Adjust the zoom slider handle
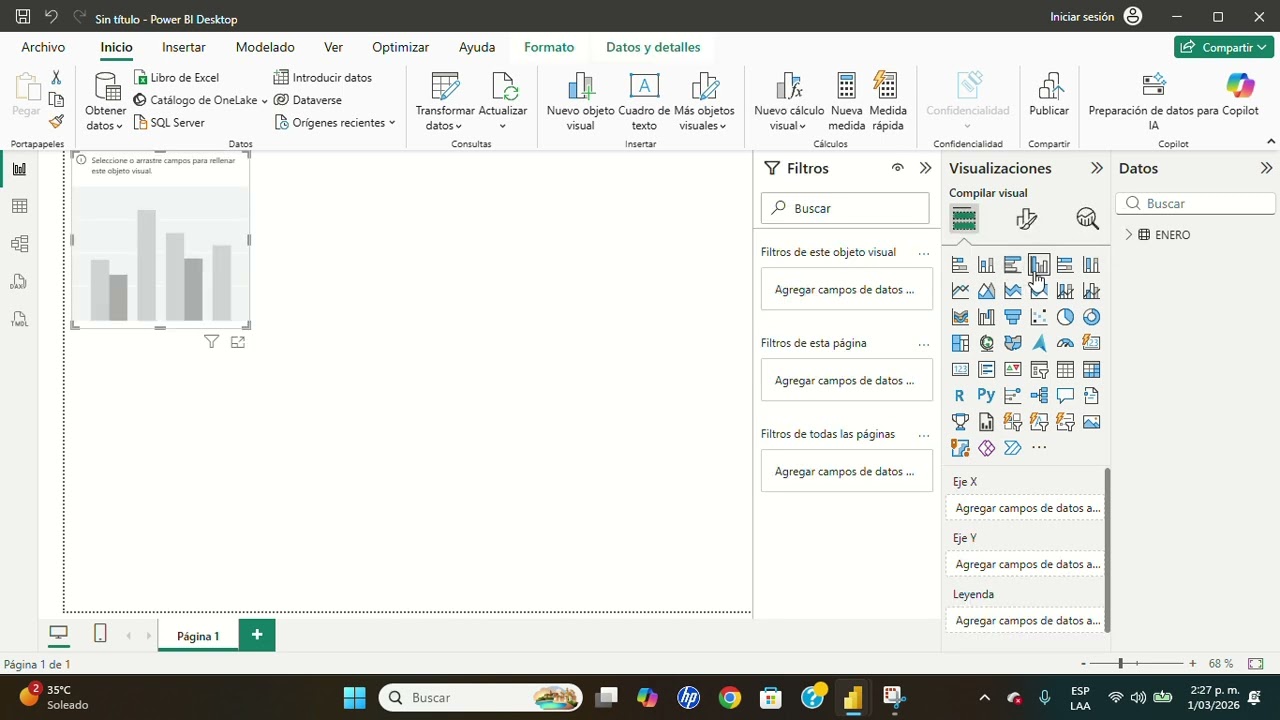The image size is (1280, 720). coord(1121,663)
